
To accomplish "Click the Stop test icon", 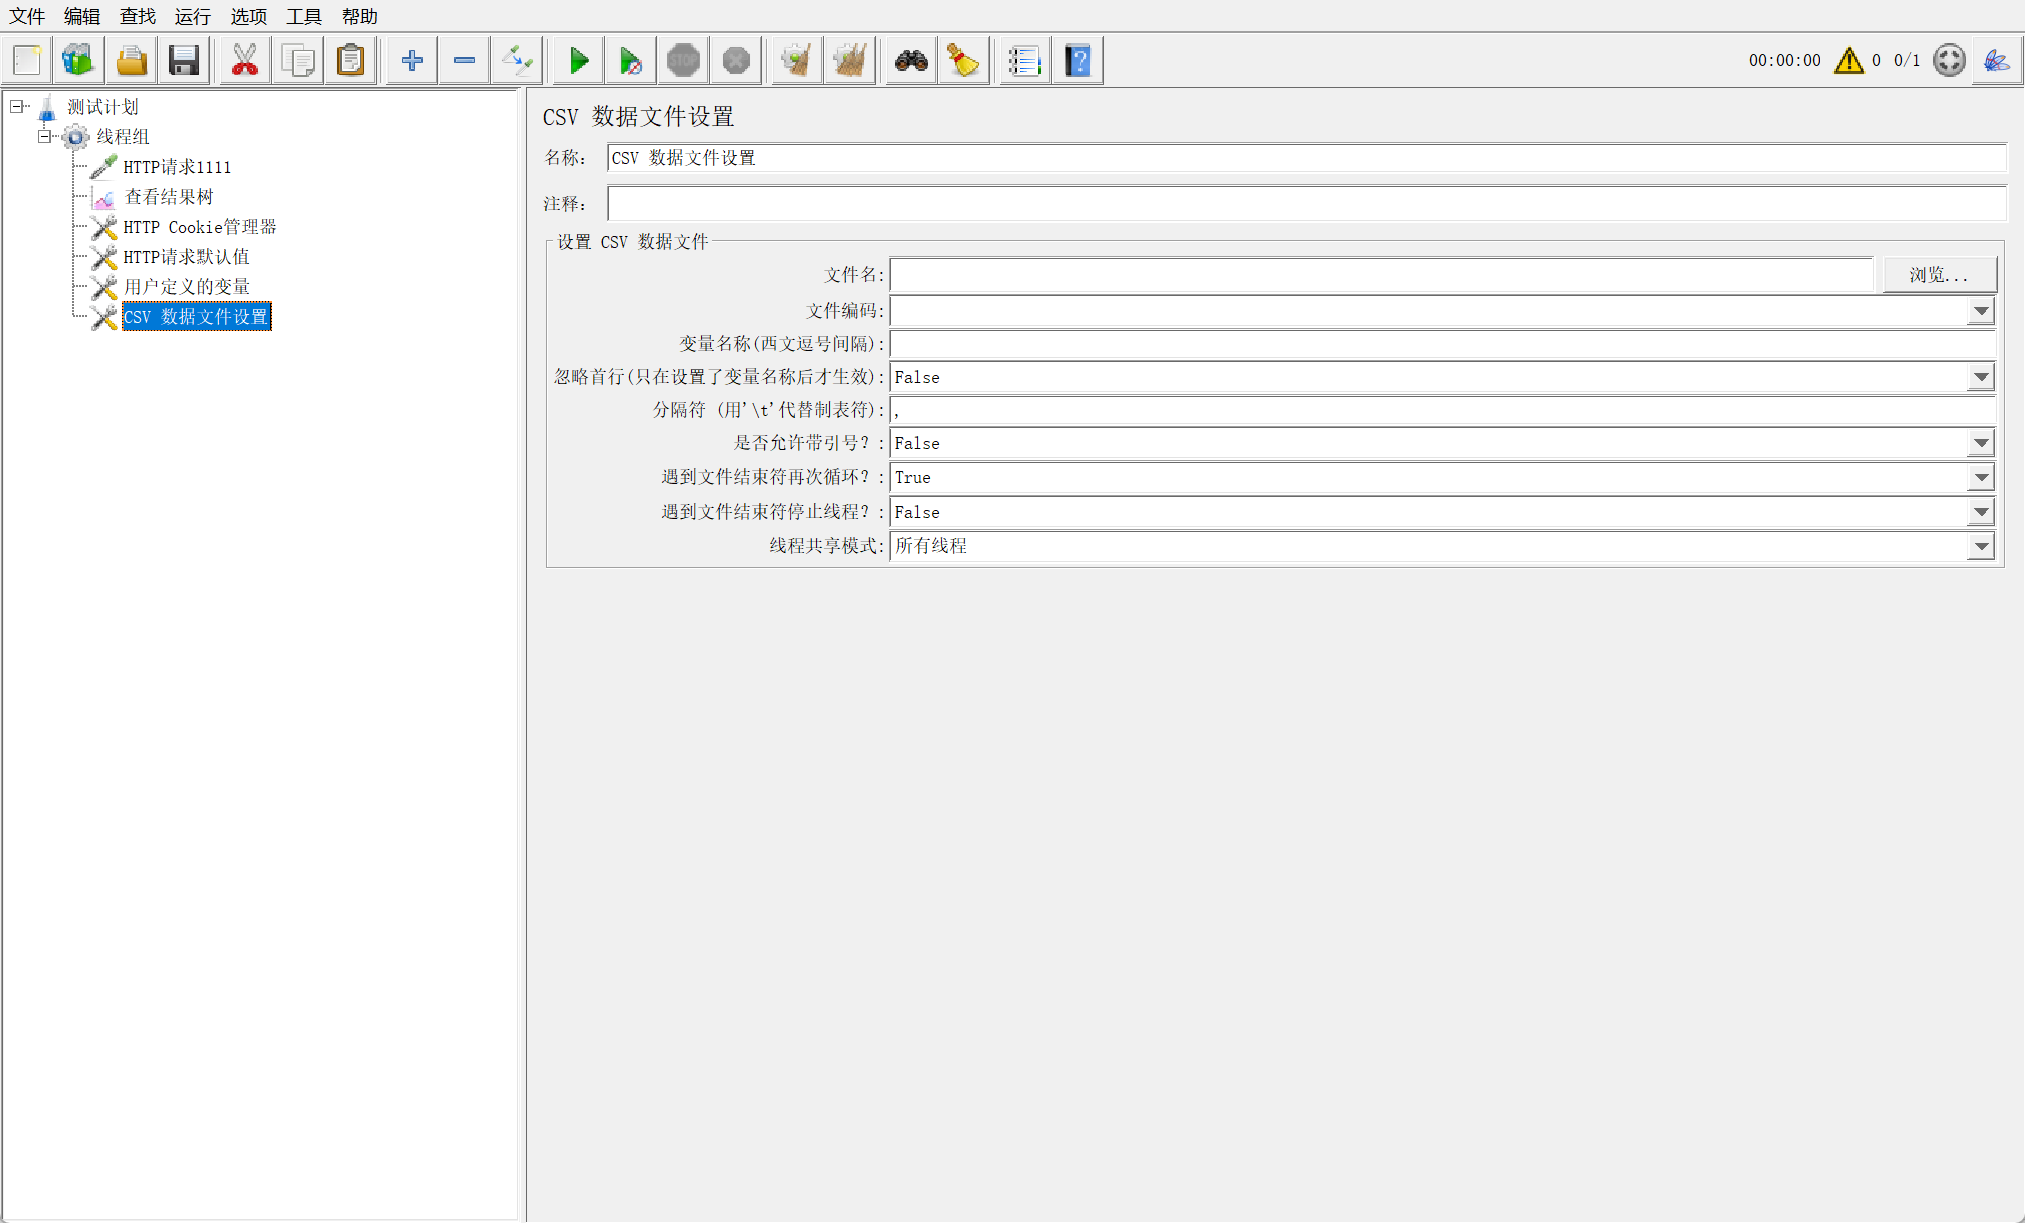I will tap(684, 61).
